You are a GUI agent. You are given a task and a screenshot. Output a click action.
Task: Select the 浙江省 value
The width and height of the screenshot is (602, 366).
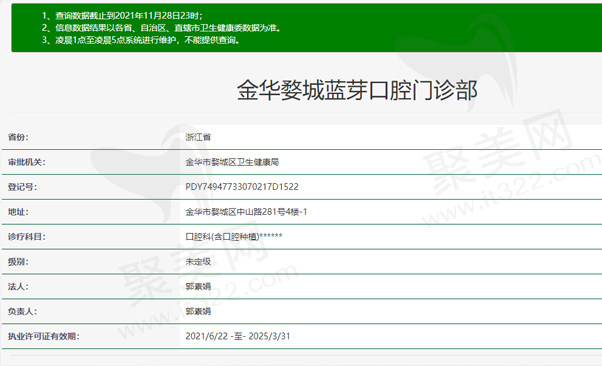(x=198, y=137)
